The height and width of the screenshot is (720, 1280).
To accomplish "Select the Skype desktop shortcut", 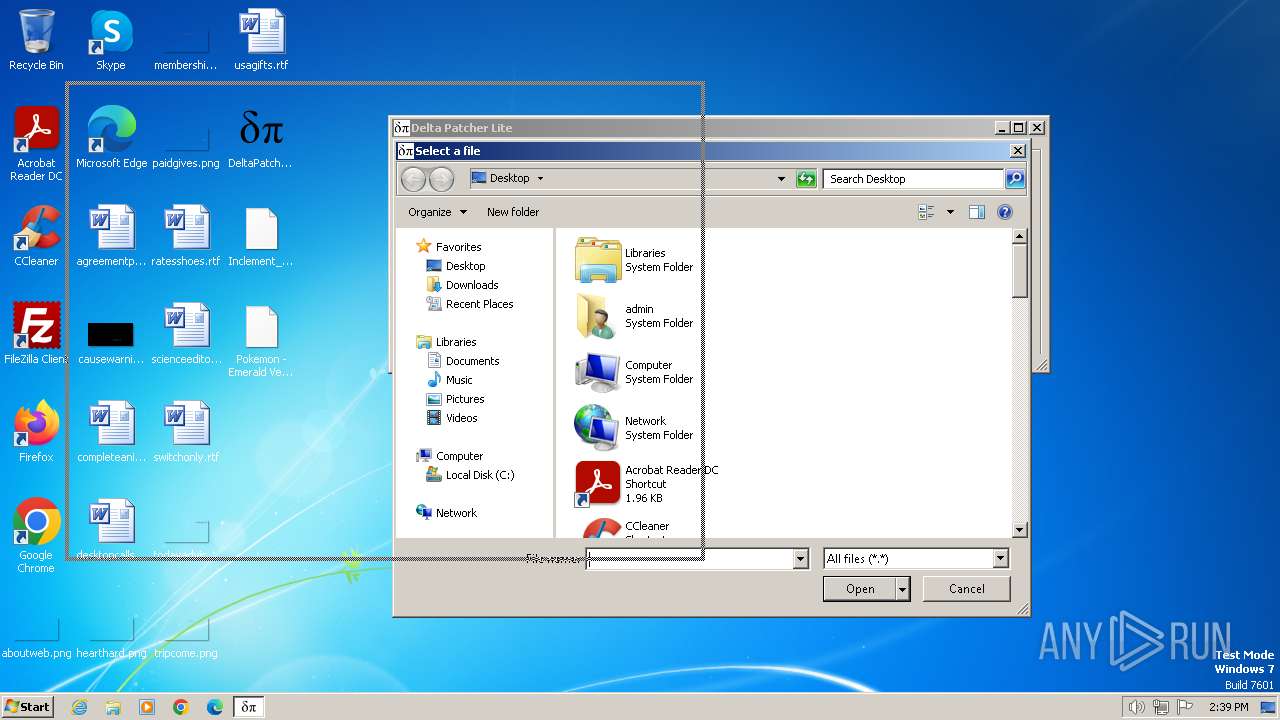I will pos(111,40).
